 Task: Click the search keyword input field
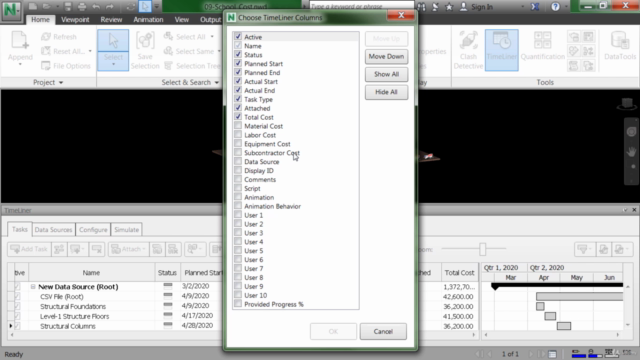click(x=361, y=6)
